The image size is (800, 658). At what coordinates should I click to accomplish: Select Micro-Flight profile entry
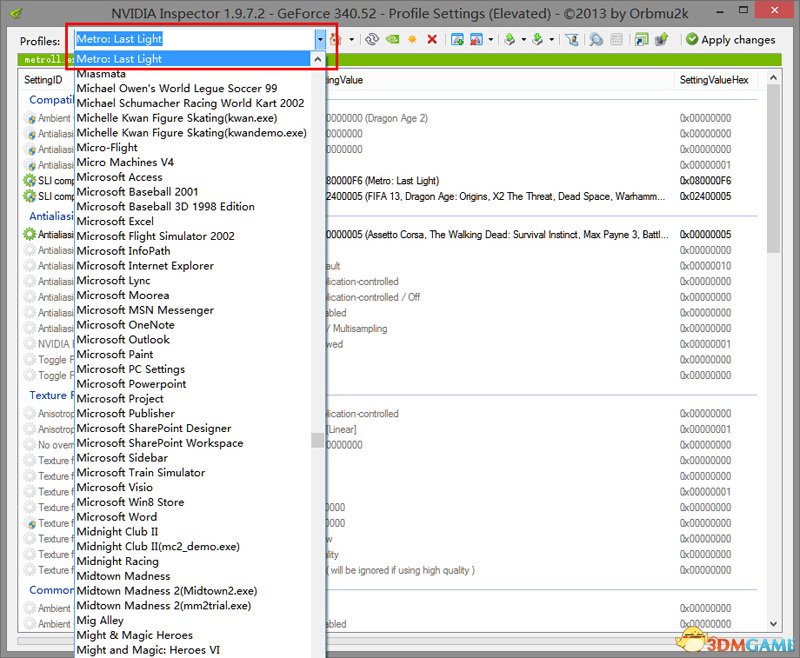click(107, 147)
